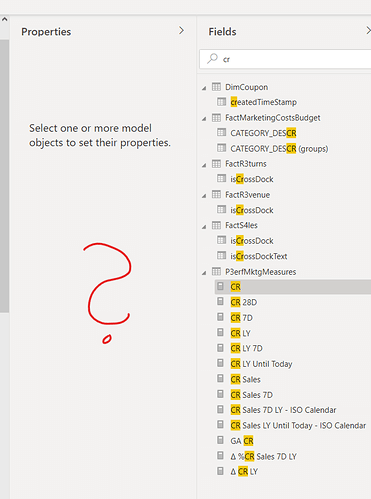Click the FactS4les table icon

click(x=216, y=225)
